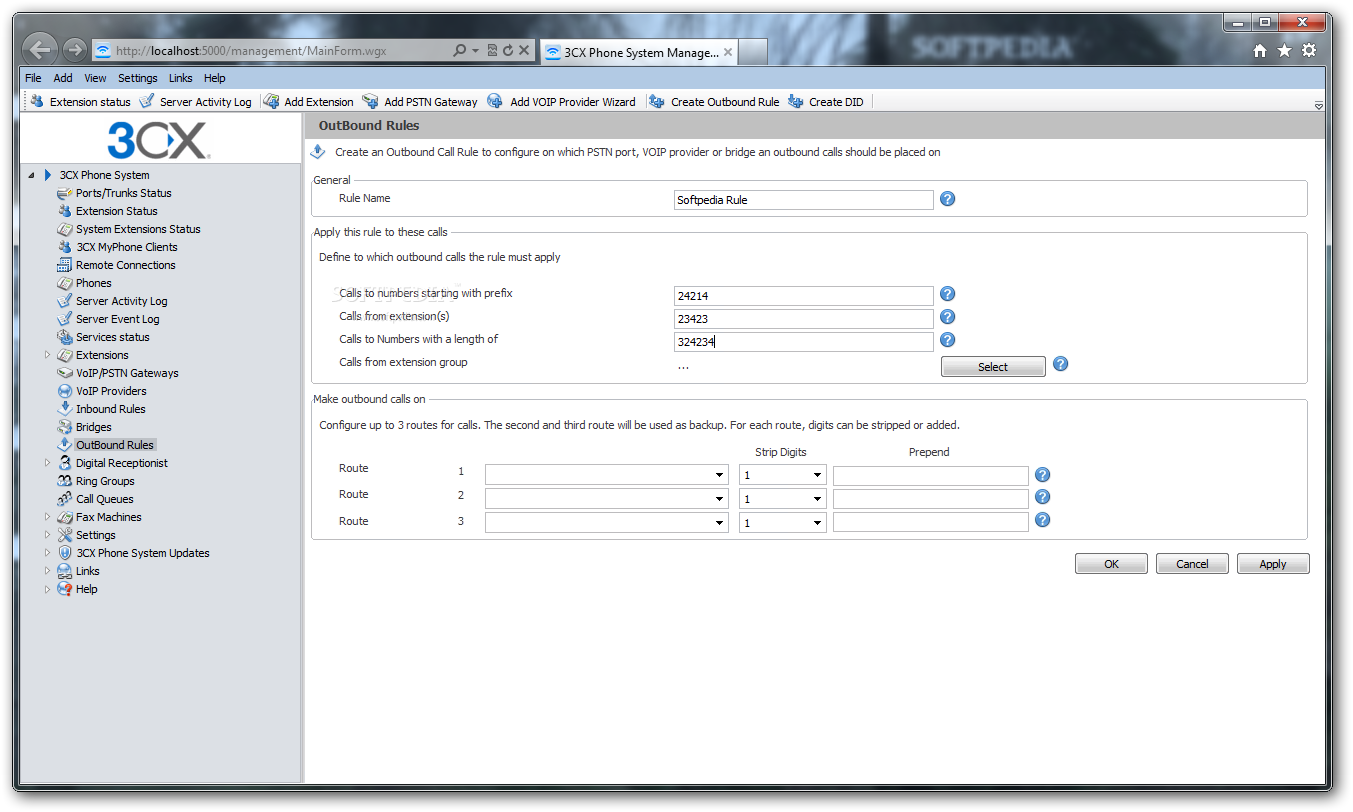Switch to 3CX Phone System Management tab
The width and height of the screenshot is (1353, 812).
[640, 52]
